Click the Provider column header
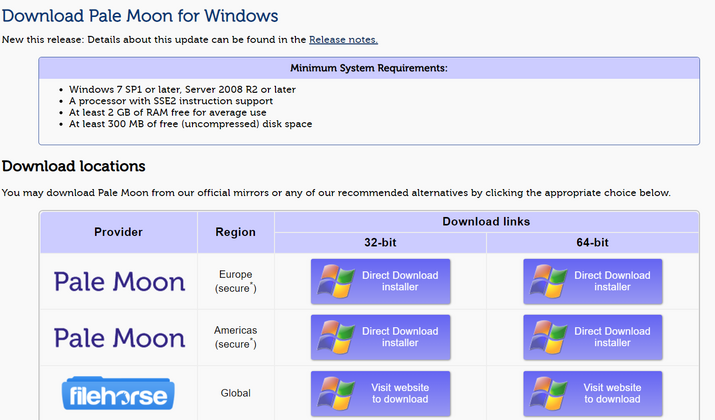 click(119, 232)
